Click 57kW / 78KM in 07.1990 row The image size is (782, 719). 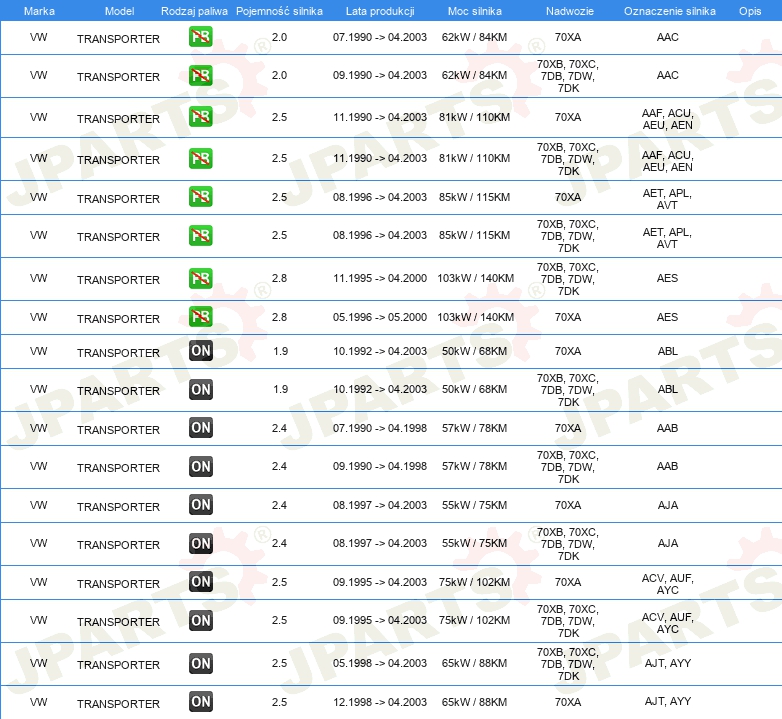[x=474, y=428]
